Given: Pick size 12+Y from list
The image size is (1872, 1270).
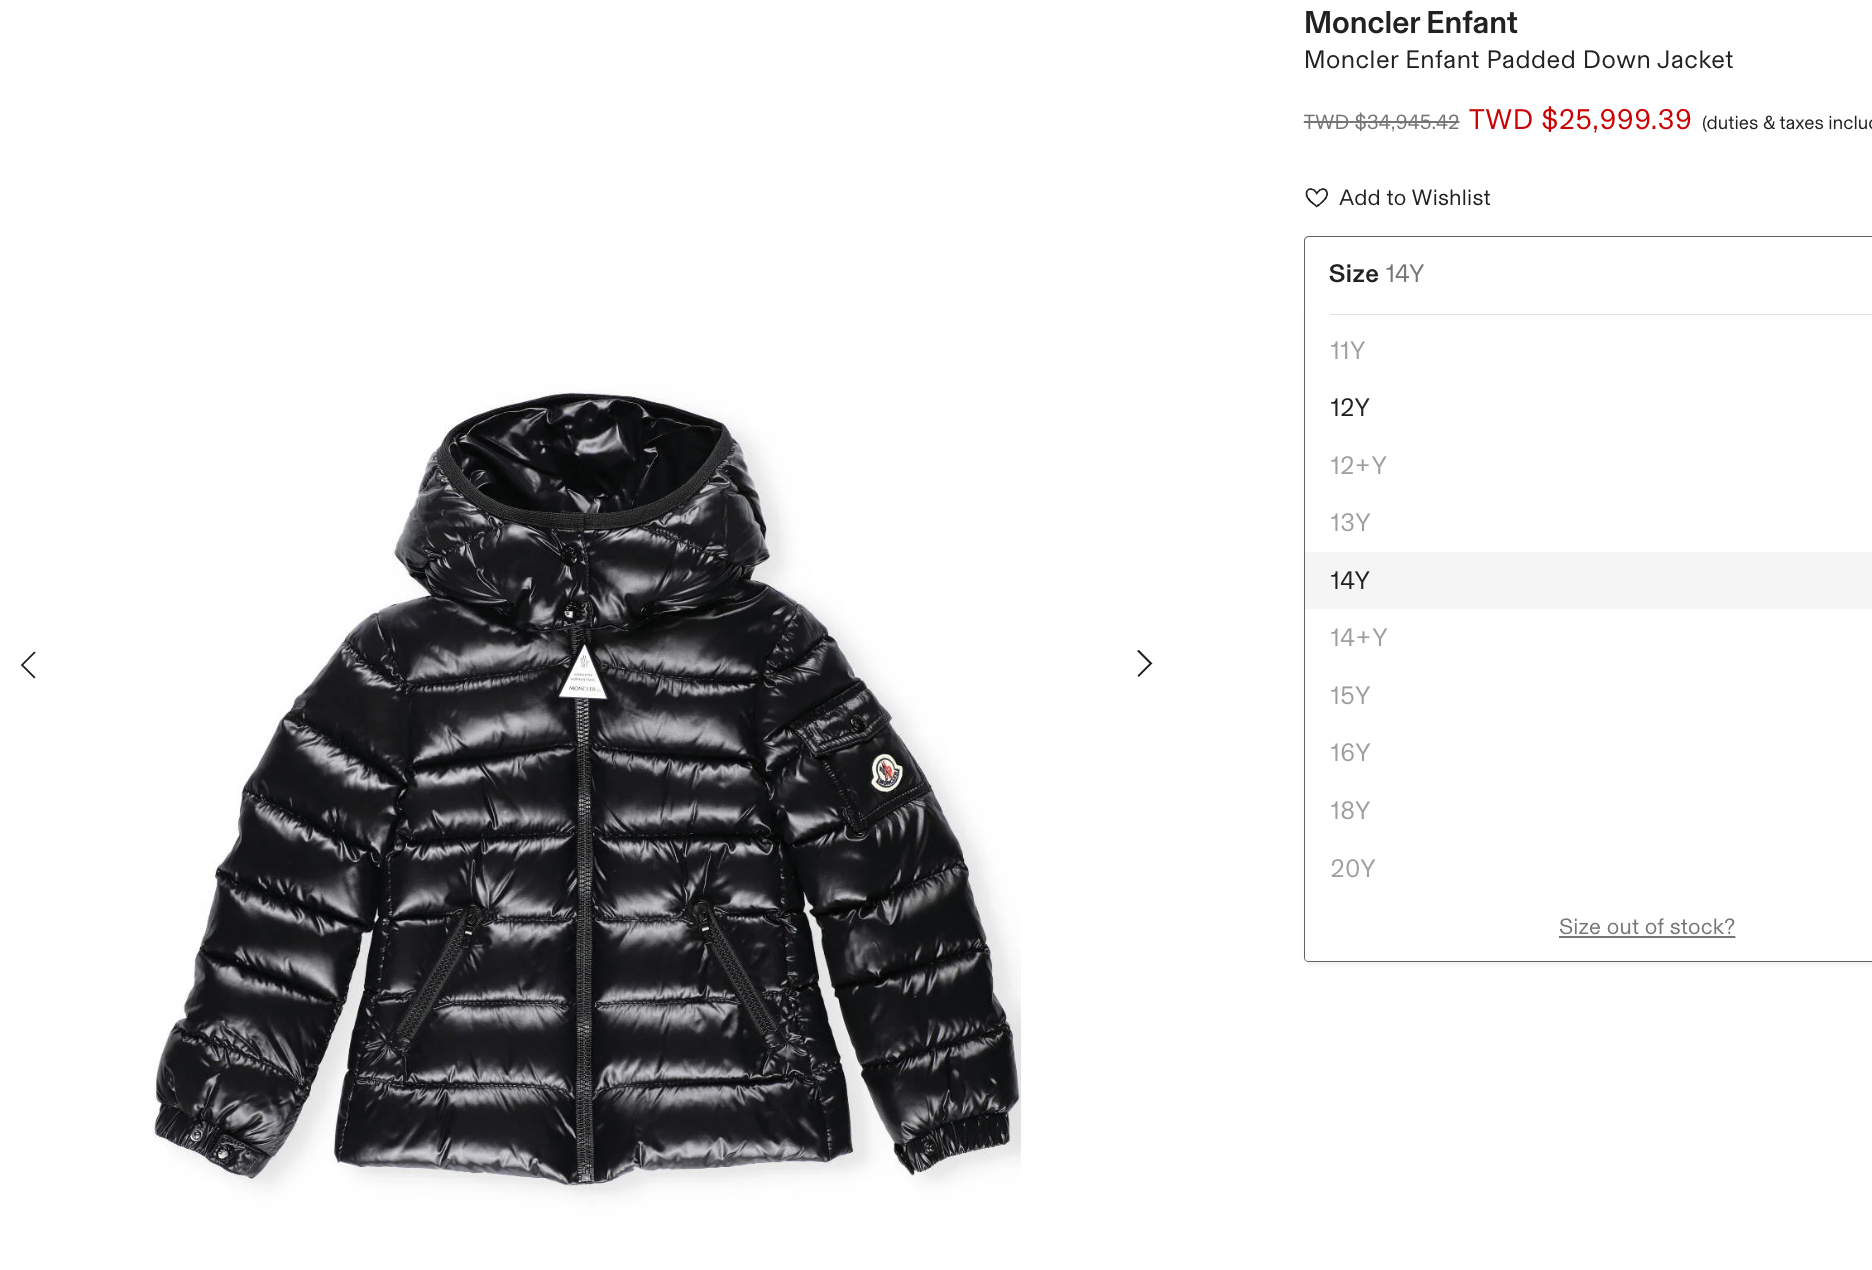Looking at the screenshot, I should pyautogui.click(x=1588, y=466).
